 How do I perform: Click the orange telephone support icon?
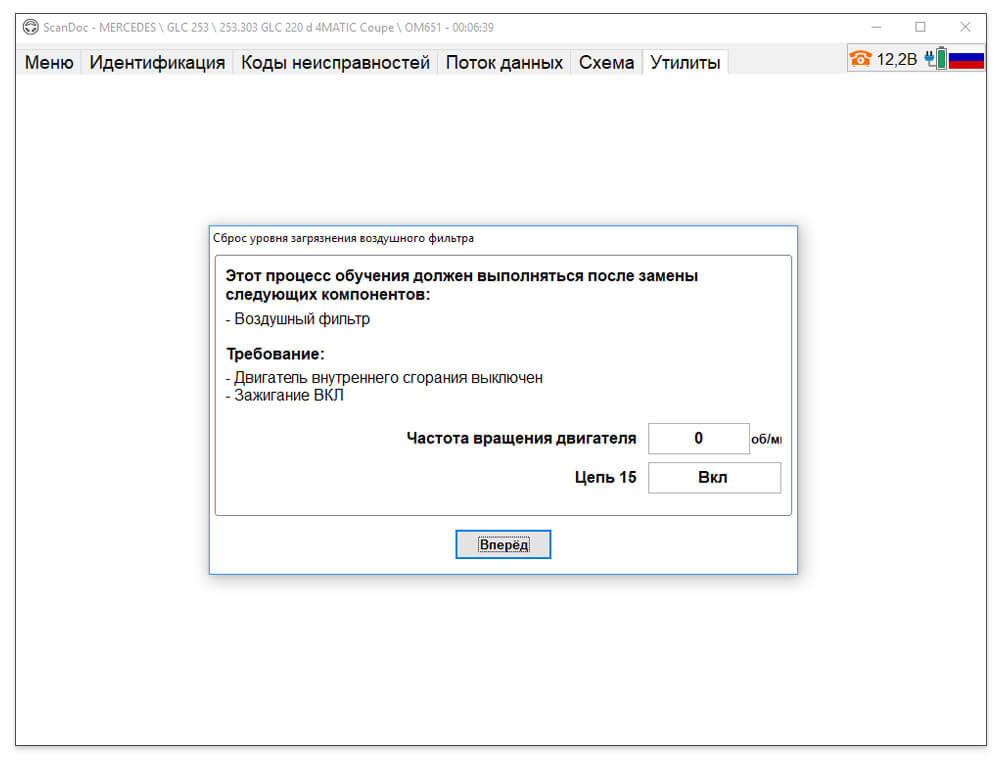tap(860, 59)
